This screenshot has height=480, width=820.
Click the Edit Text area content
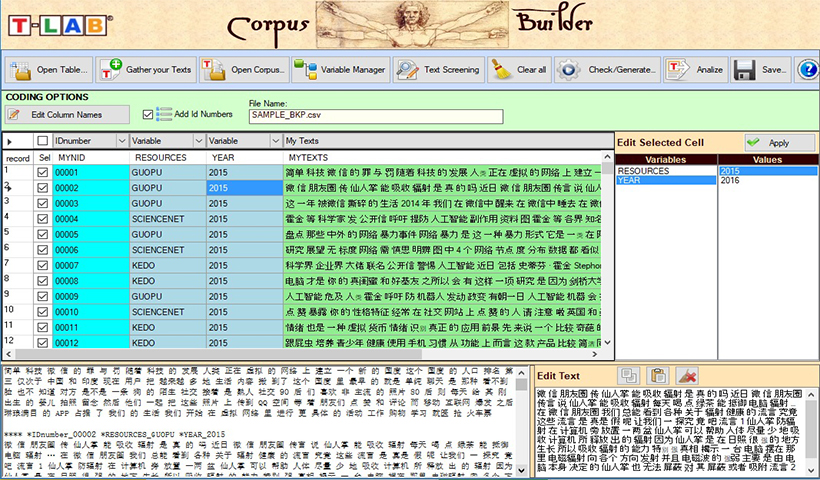670,431
